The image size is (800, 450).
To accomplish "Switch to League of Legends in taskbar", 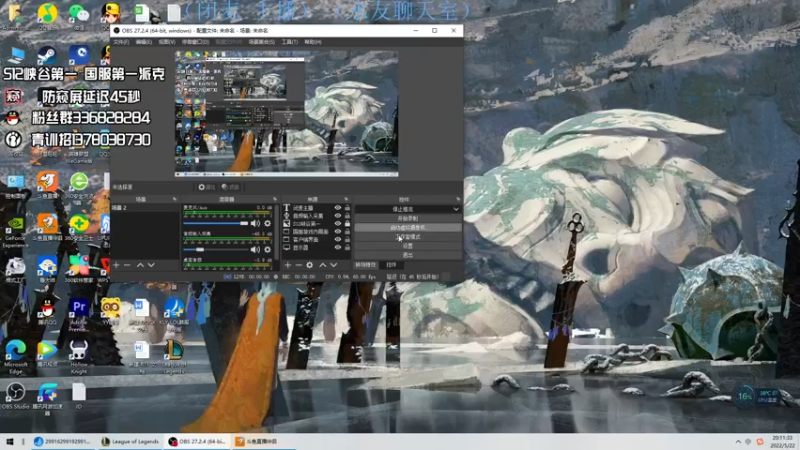I will coord(131,442).
